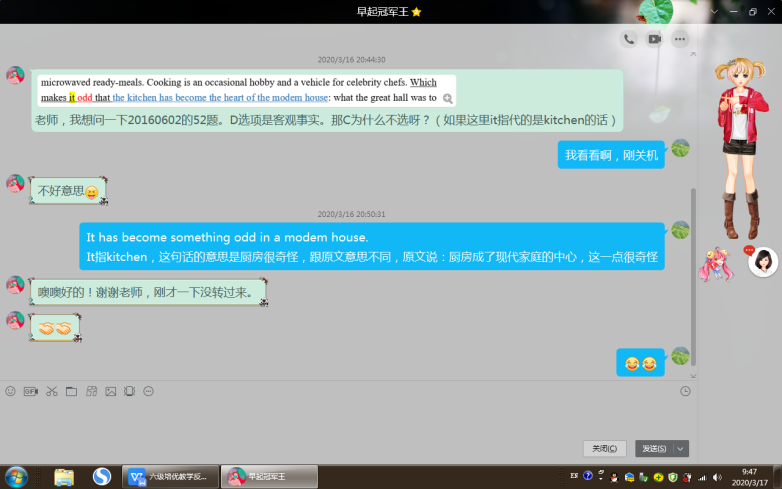Viewport: 782px width, 489px height.
Task: Click the star icon beside 早起冠军王
Action: pos(416,12)
